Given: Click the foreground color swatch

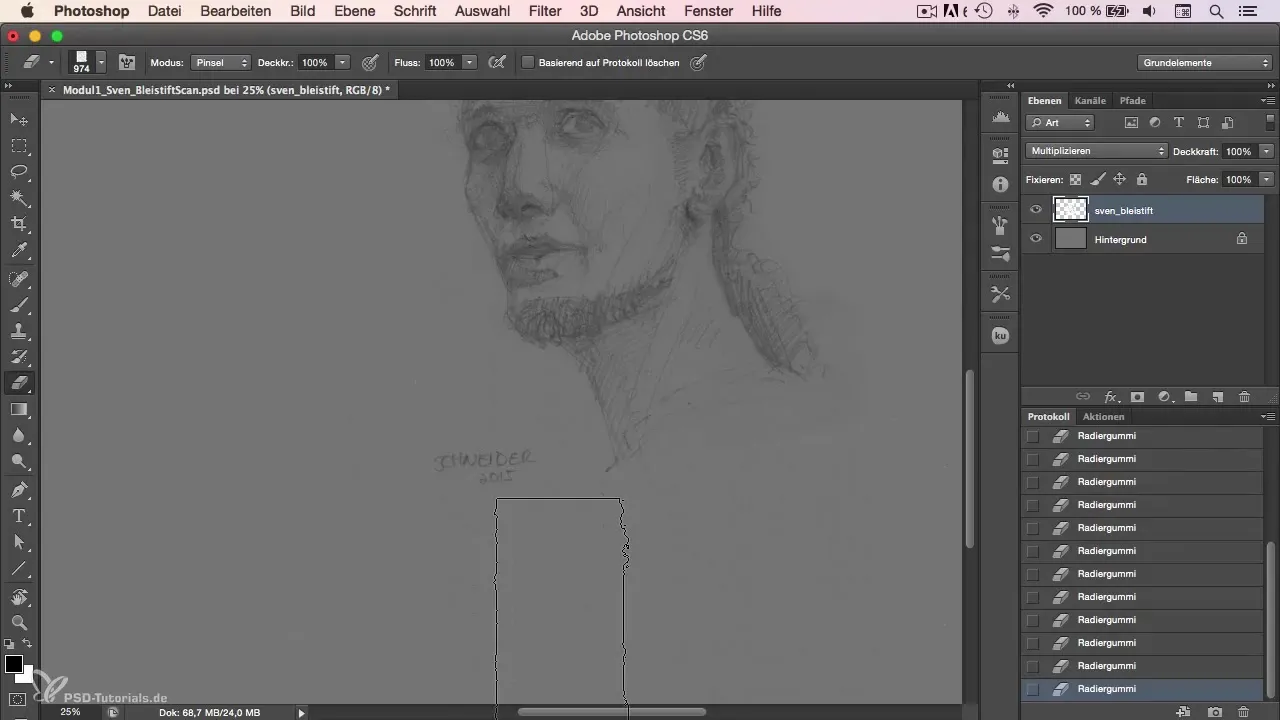Looking at the screenshot, I should coord(13,664).
